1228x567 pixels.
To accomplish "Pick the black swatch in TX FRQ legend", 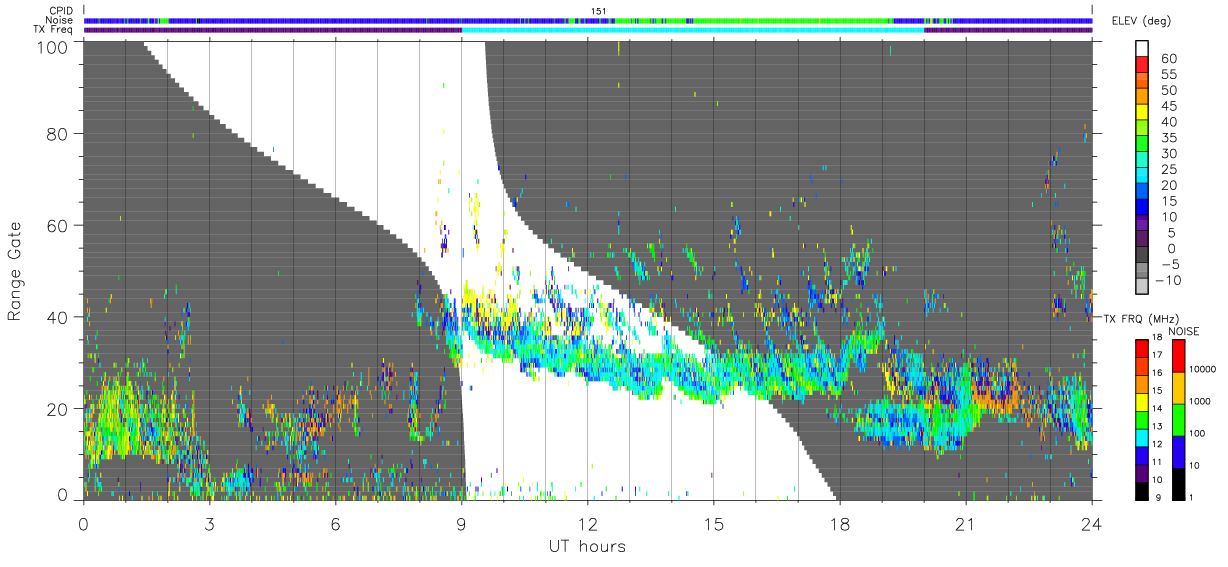I will point(1142,490).
